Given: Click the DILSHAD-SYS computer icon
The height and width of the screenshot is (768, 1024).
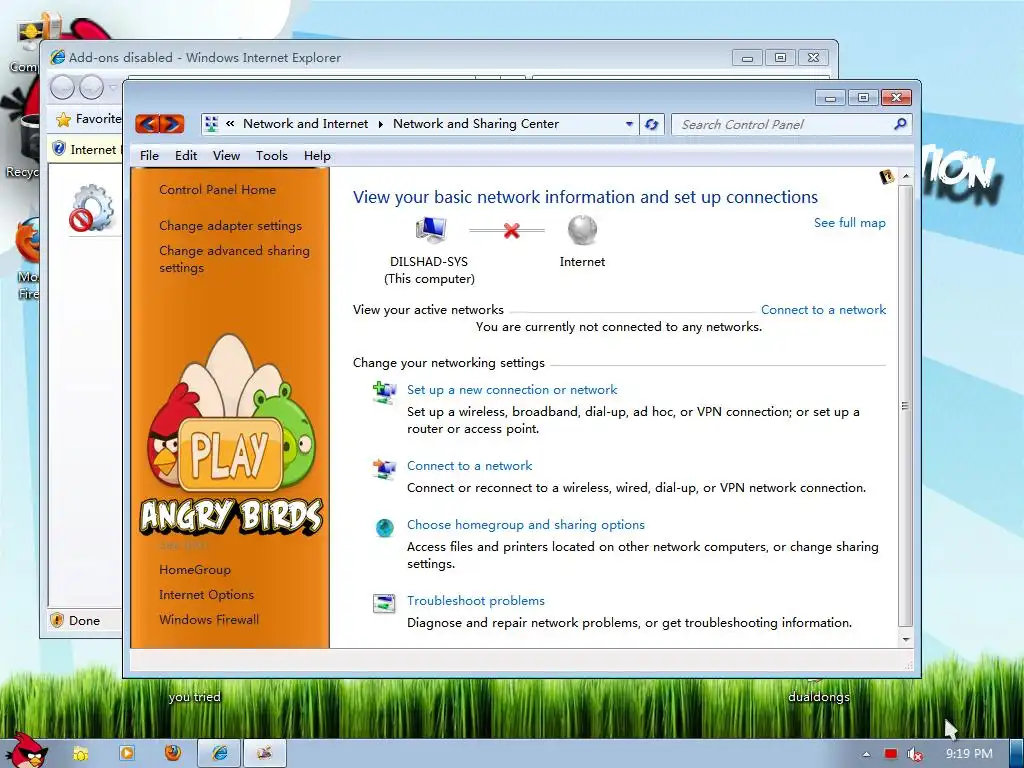Looking at the screenshot, I should pyautogui.click(x=431, y=230).
